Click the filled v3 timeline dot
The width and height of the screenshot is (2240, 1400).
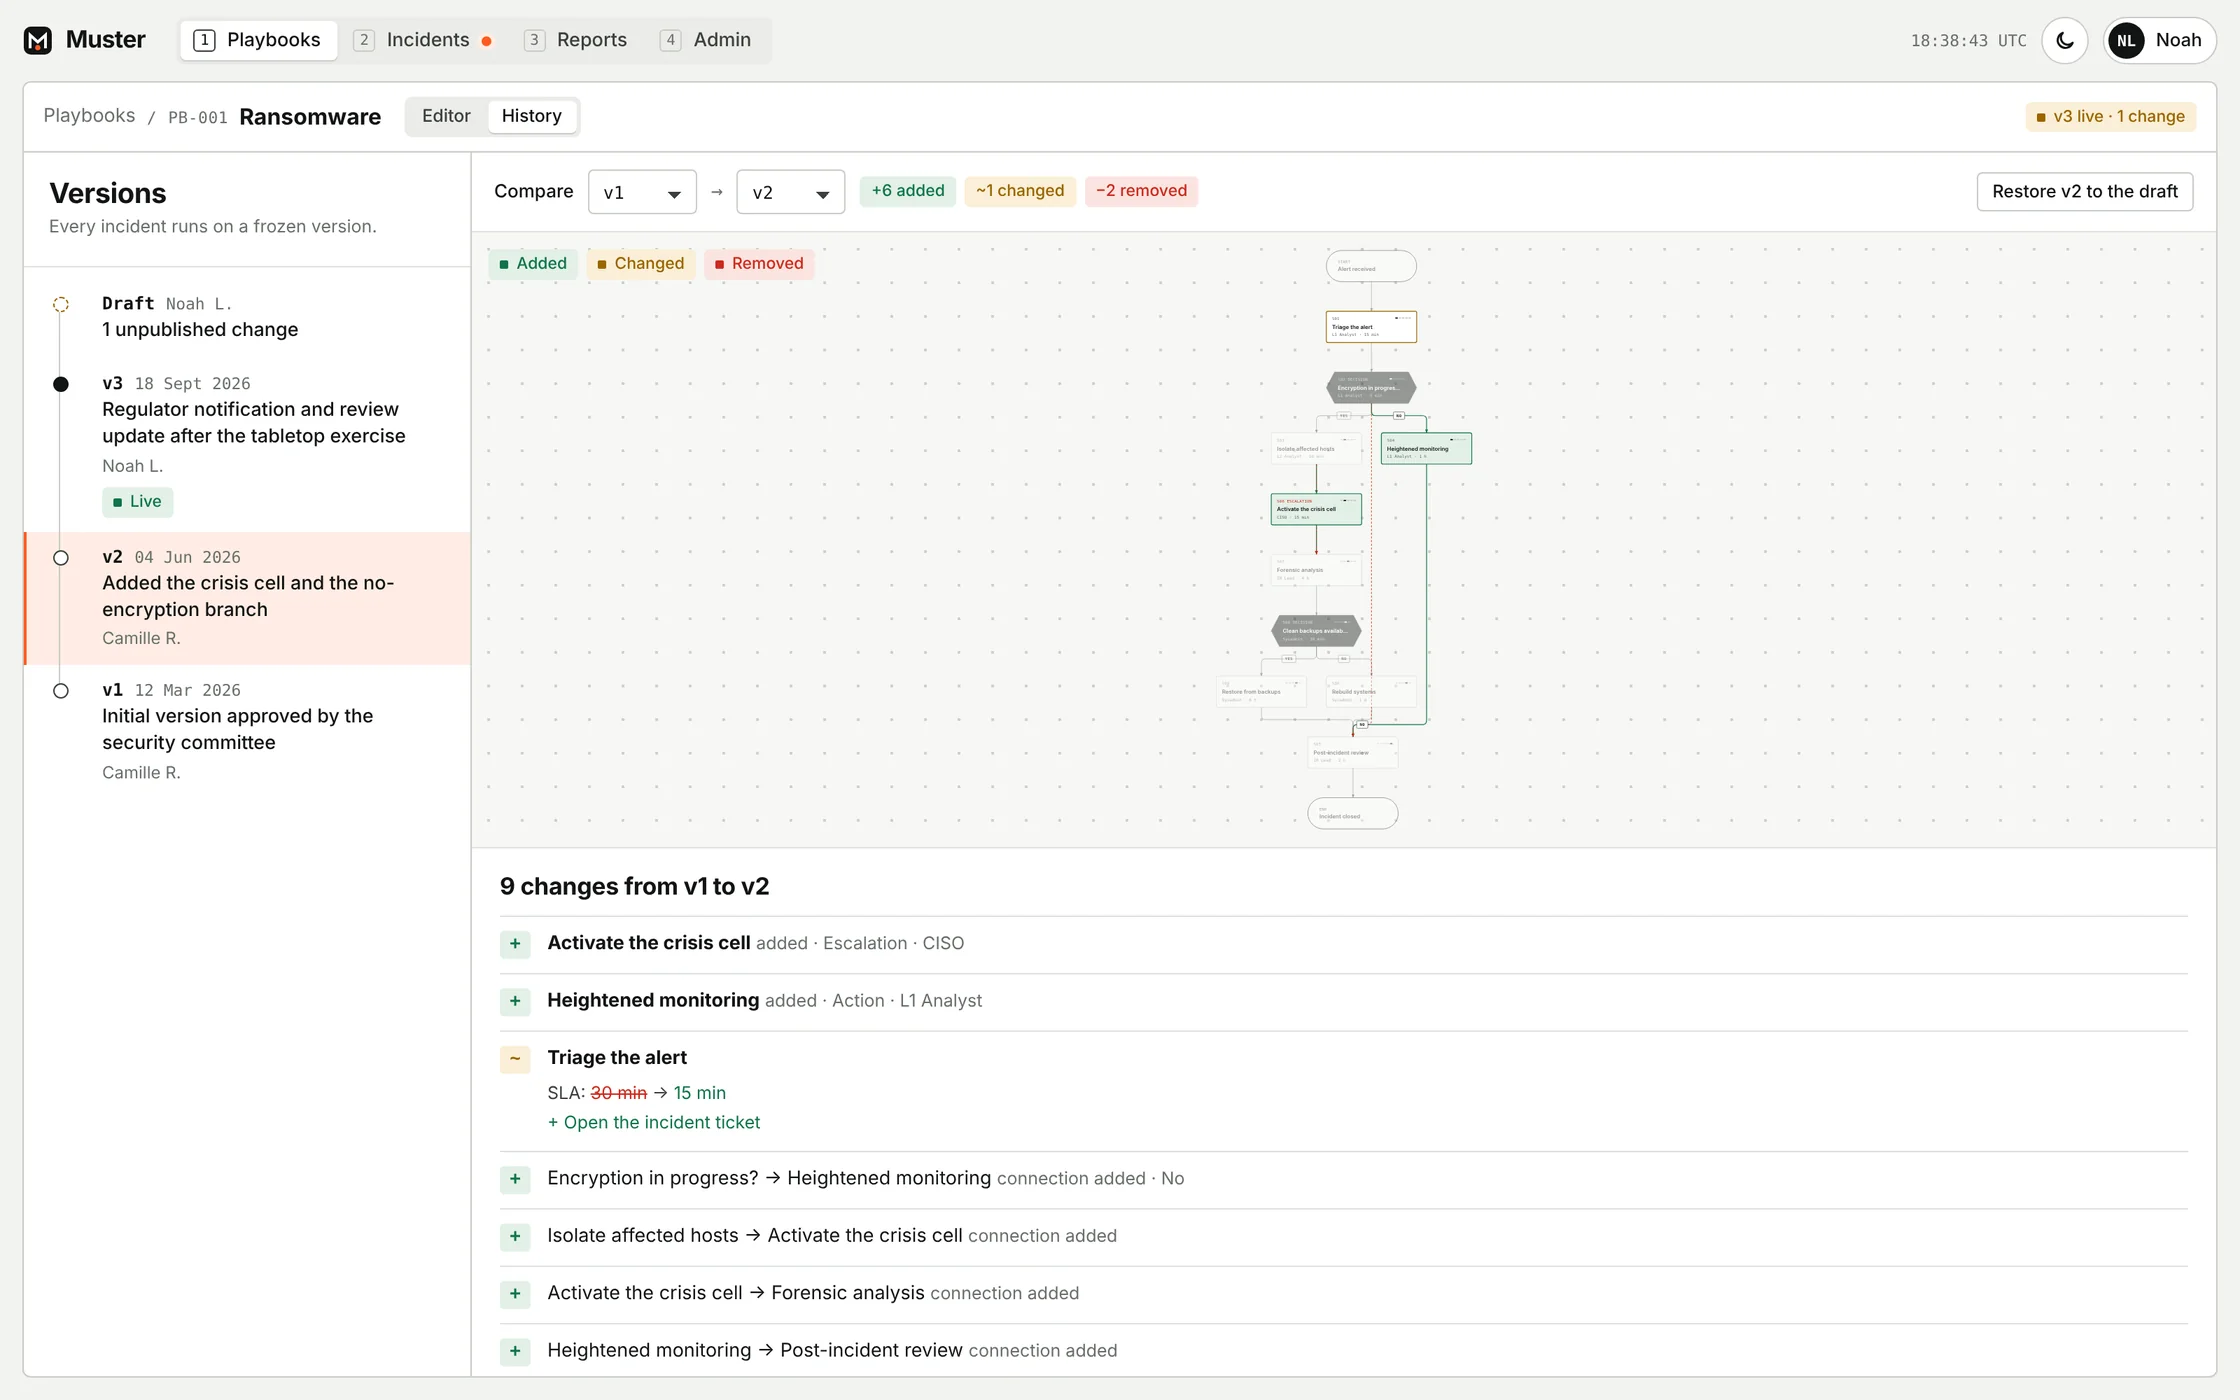tap(61, 384)
